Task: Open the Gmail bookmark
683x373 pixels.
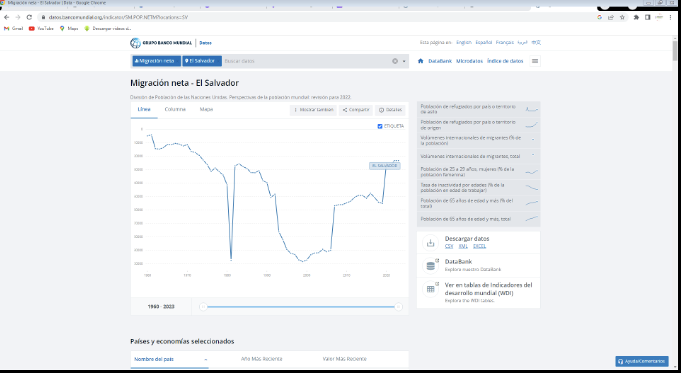Action: click(x=14, y=28)
